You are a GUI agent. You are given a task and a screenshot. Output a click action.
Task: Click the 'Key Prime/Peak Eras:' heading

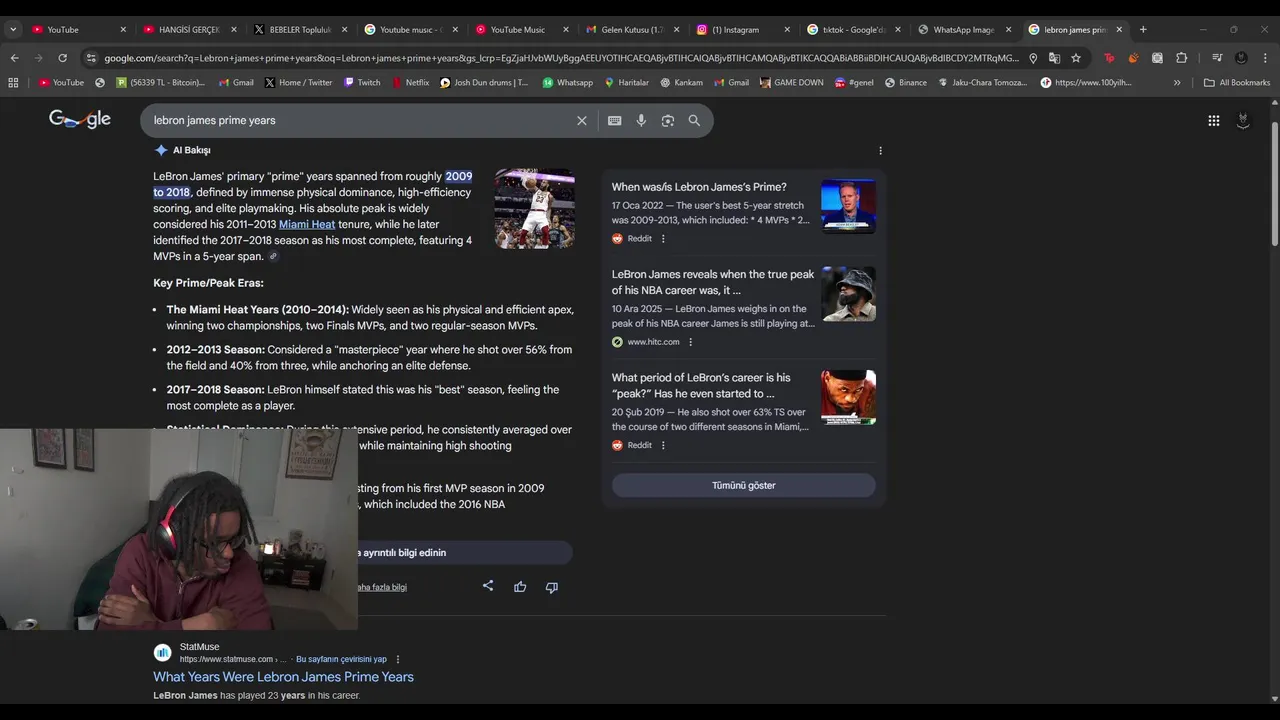[208, 283]
